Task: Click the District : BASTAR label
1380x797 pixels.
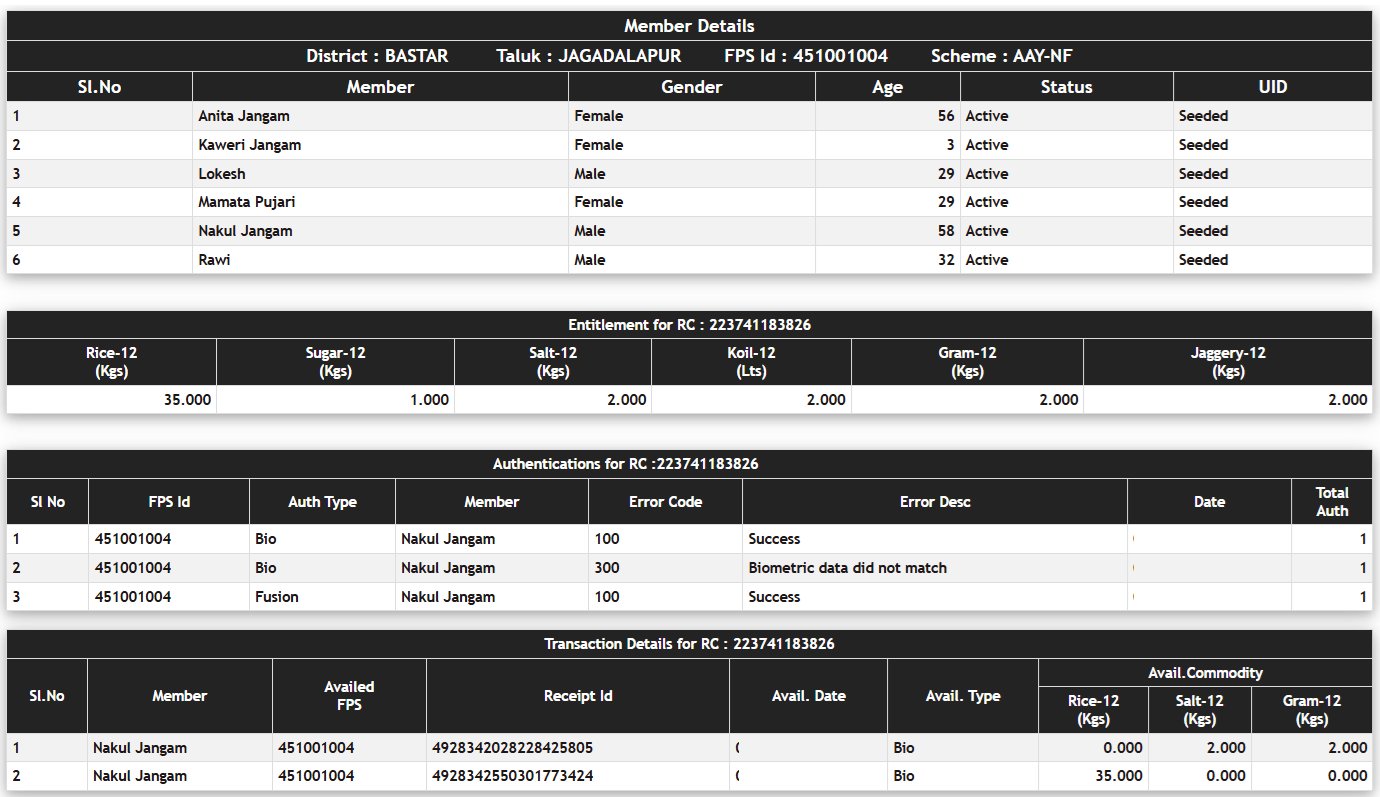Action: pos(377,56)
